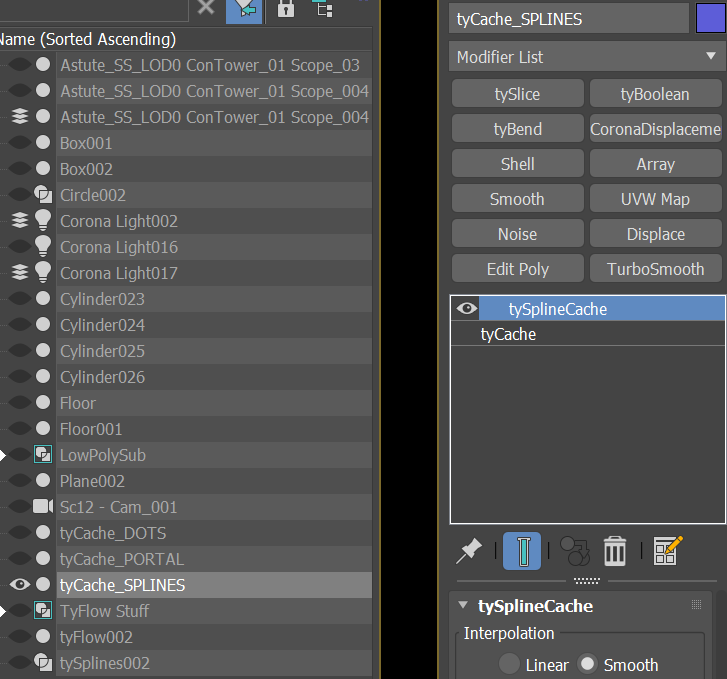Add the Edit Poly modifier
727x679 pixels.
pos(517,269)
